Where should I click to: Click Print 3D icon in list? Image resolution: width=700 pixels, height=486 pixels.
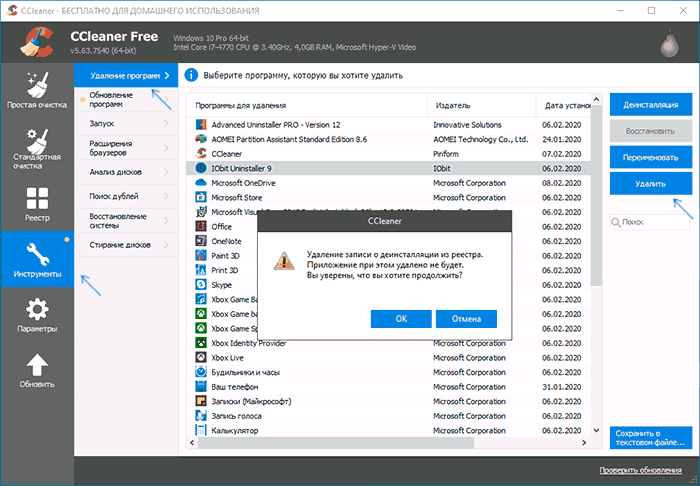[x=201, y=270]
